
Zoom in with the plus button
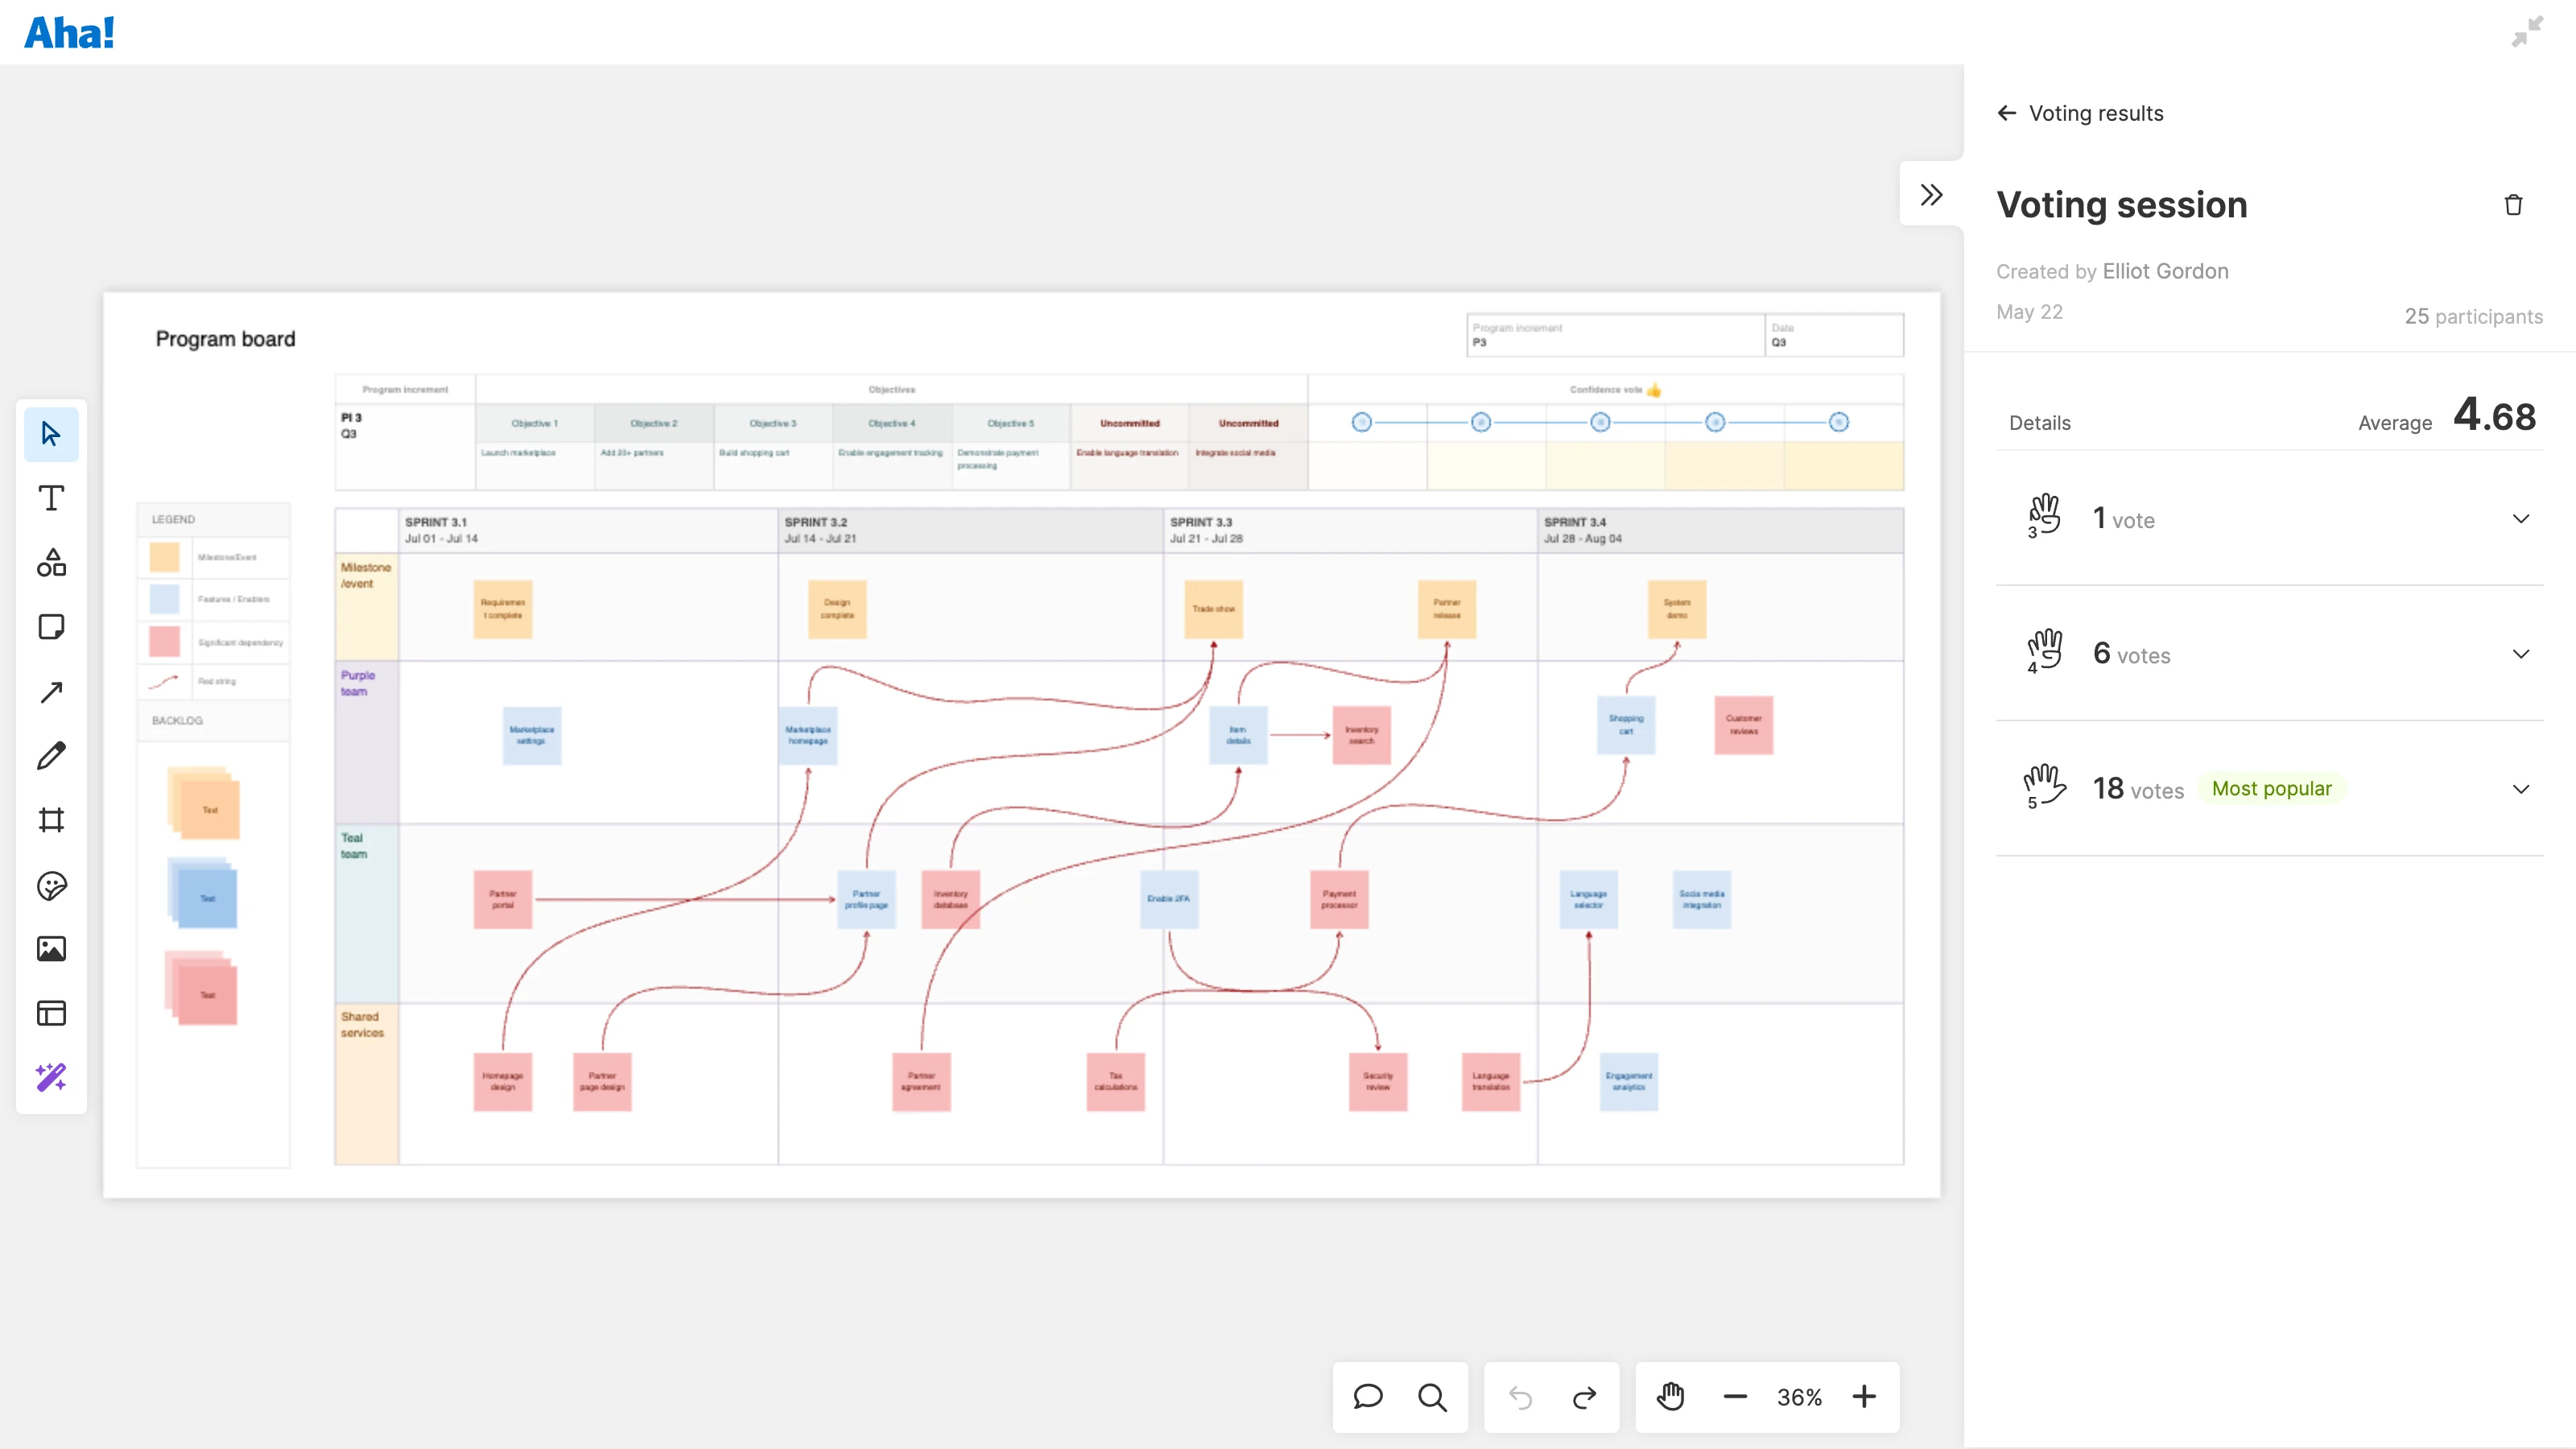(x=1864, y=1397)
